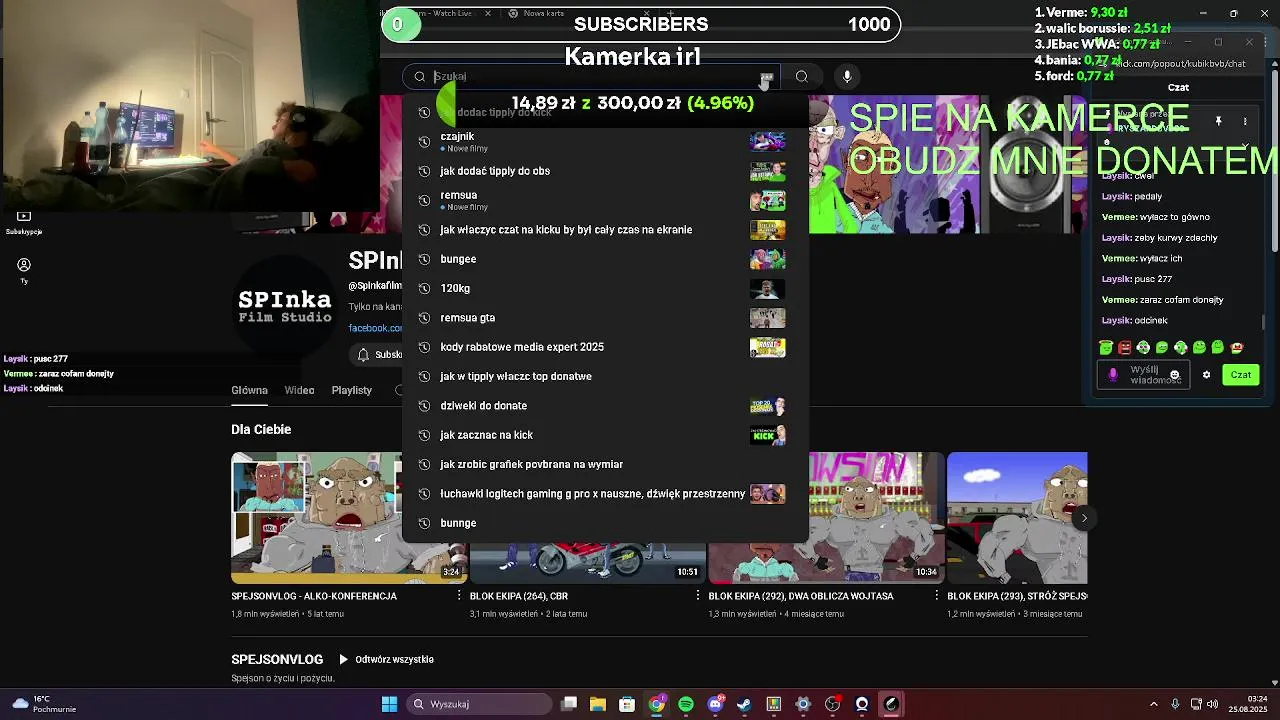Open Discord from the taskbar

[715, 704]
